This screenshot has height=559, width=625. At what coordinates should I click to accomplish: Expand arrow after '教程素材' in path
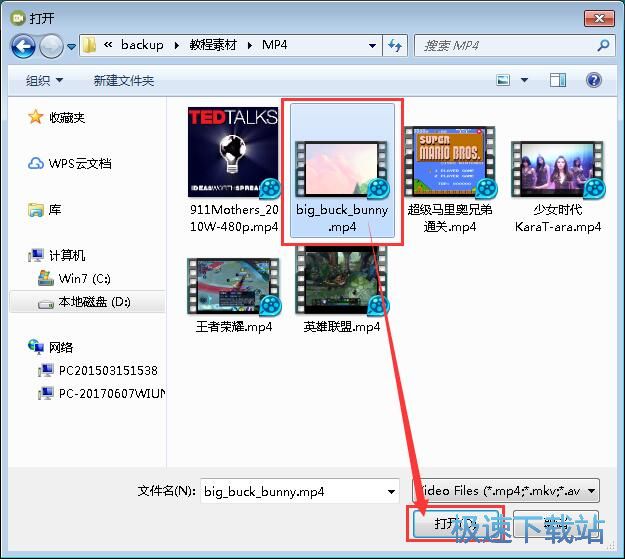coord(250,45)
